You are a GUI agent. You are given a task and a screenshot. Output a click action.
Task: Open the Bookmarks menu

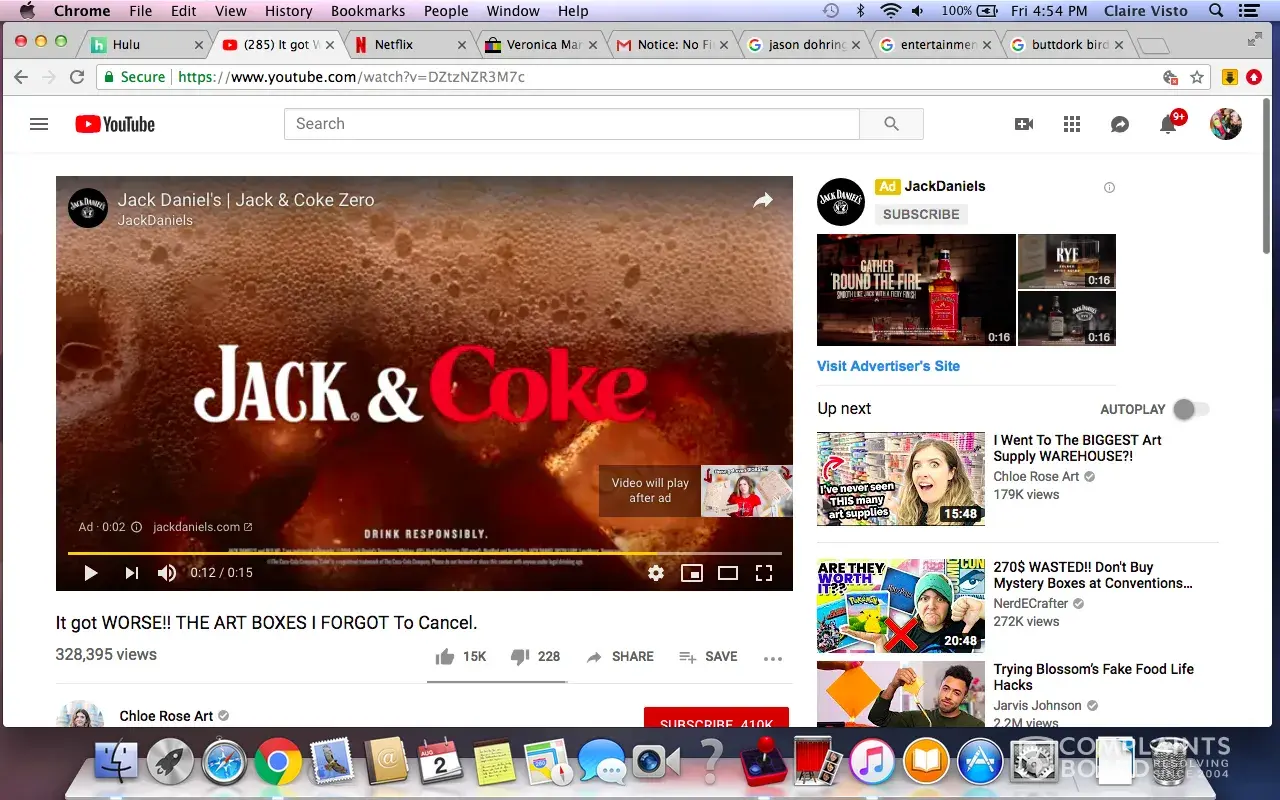tap(368, 11)
